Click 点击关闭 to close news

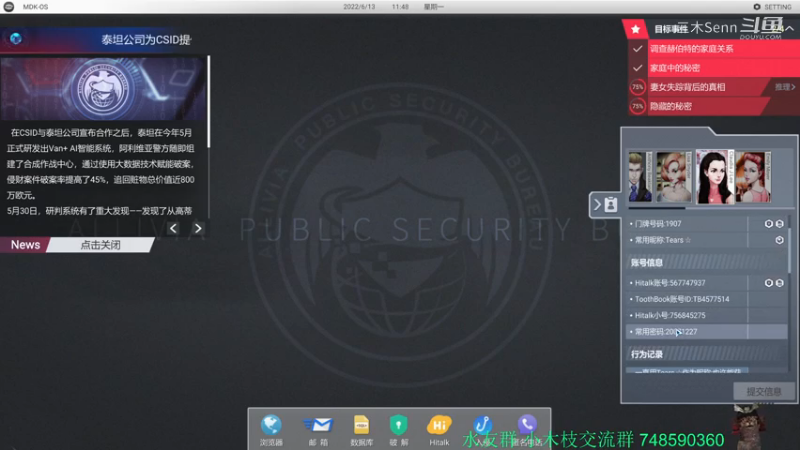[101, 245]
